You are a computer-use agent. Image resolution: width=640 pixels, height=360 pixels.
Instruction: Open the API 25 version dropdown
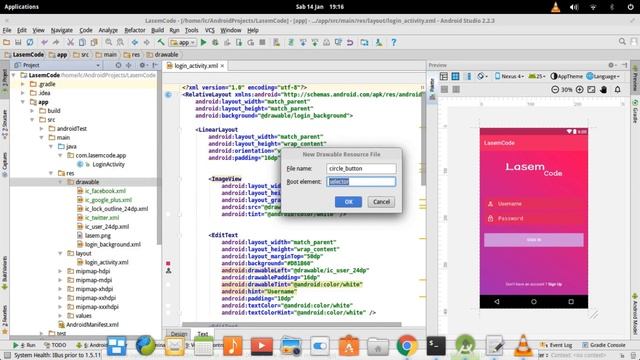pos(537,76)
